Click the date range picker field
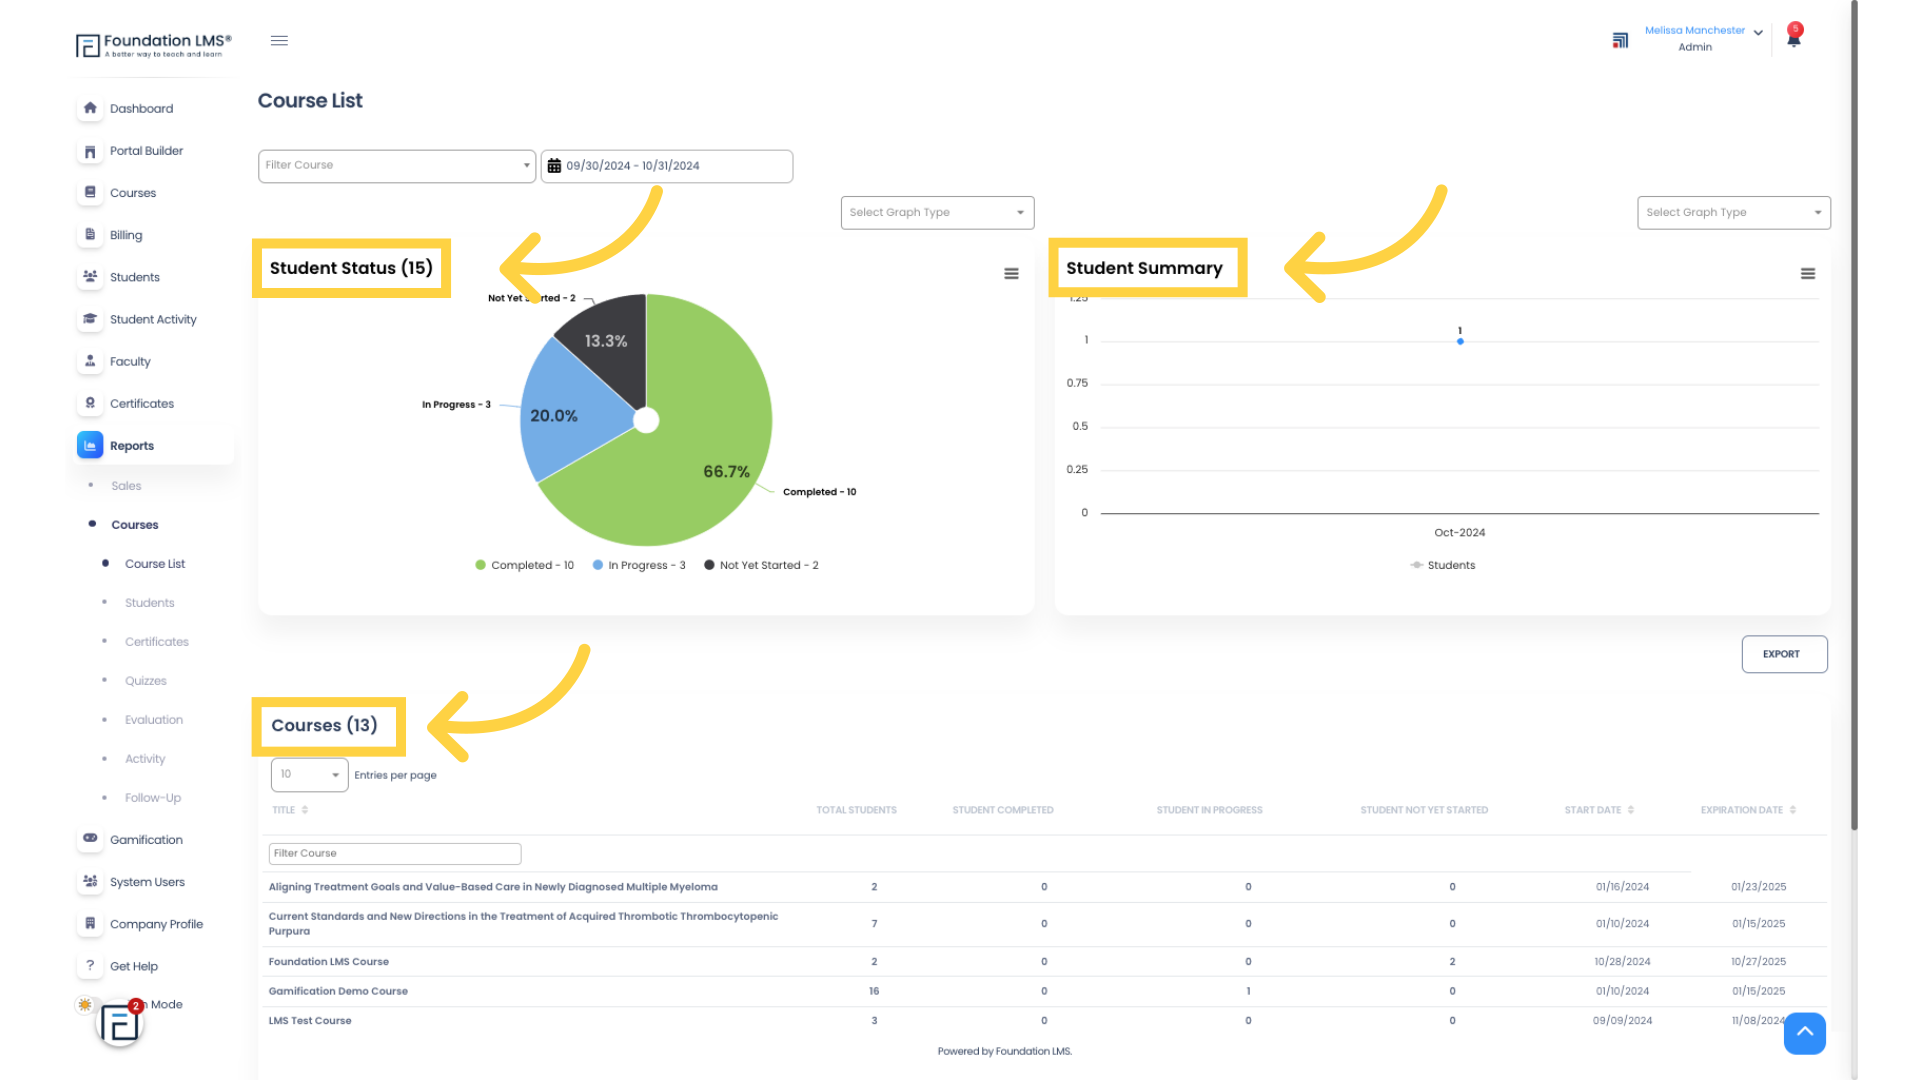This screenshot has width=1920, height=1080. click(x=667, y=165)
